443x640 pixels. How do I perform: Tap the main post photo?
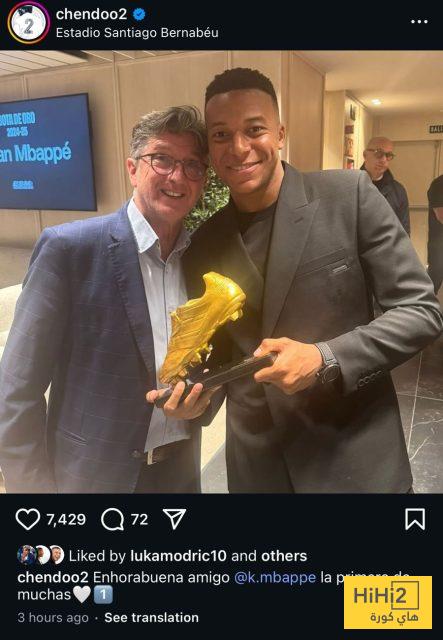(x=221, y=272)
